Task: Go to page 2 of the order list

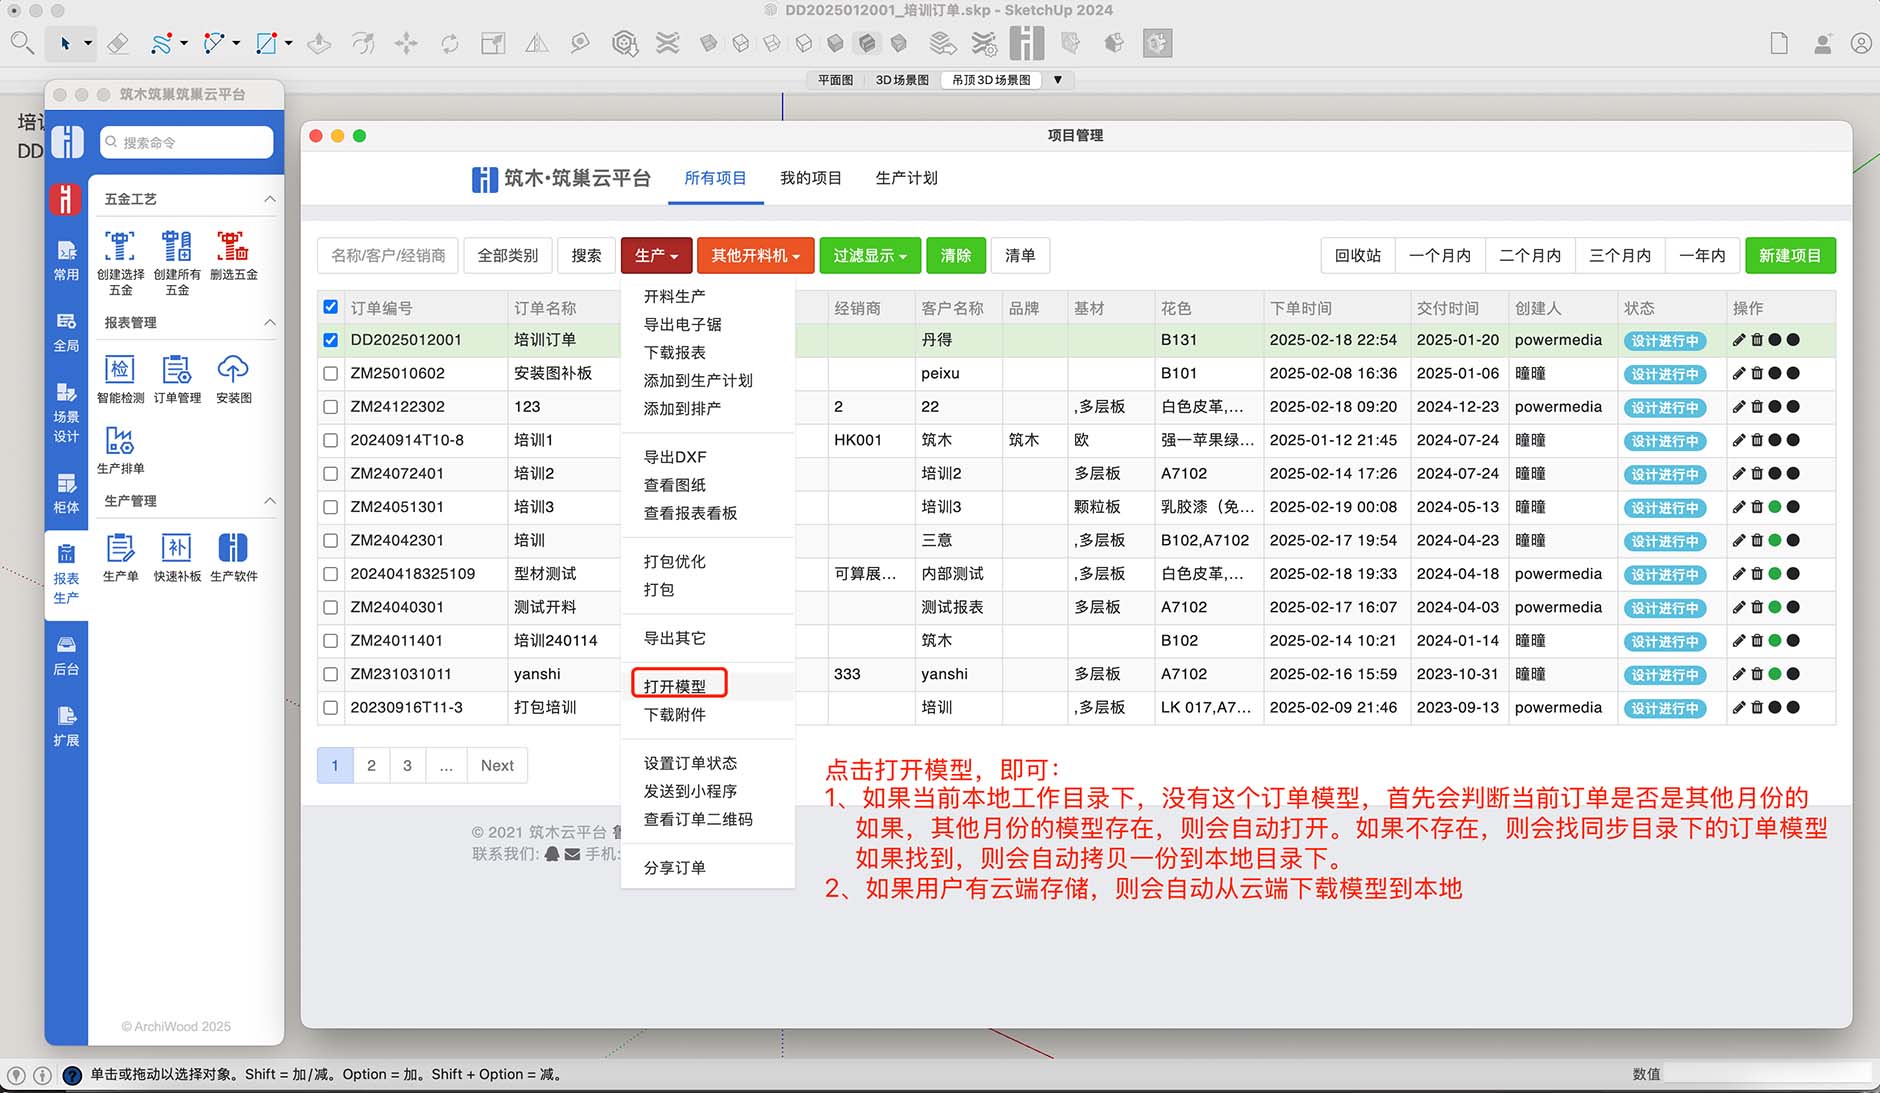Action: click(371, 765)
